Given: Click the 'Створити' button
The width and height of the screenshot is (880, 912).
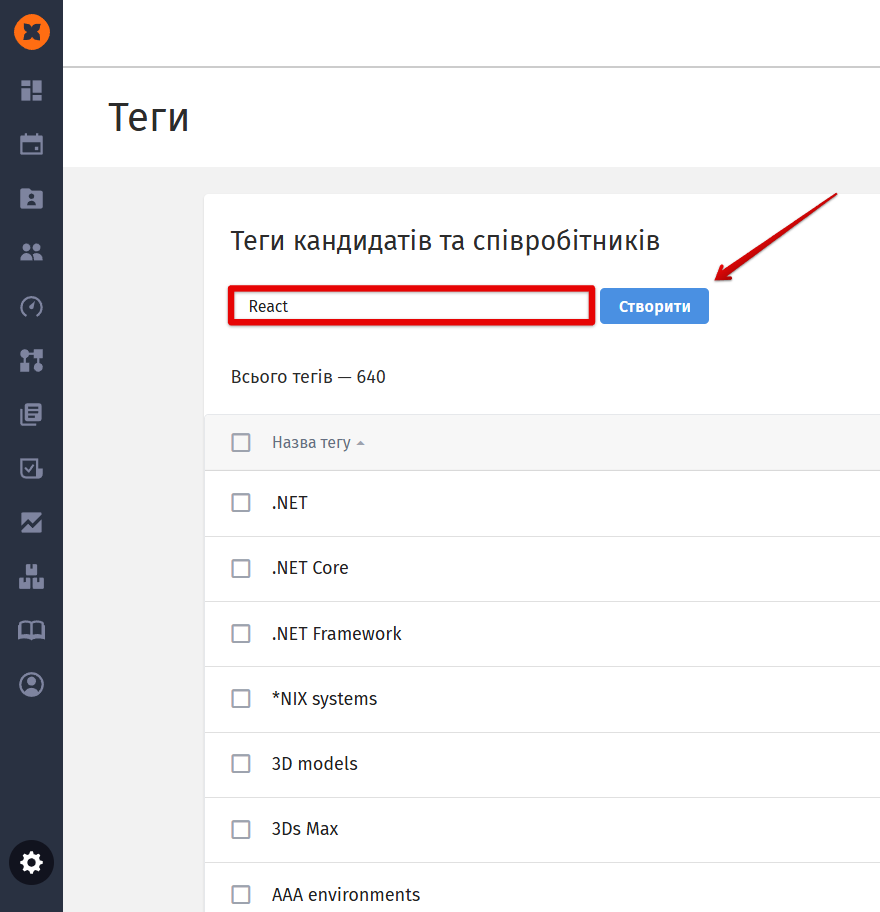Looking at the screenshot, I should [654, 306].
